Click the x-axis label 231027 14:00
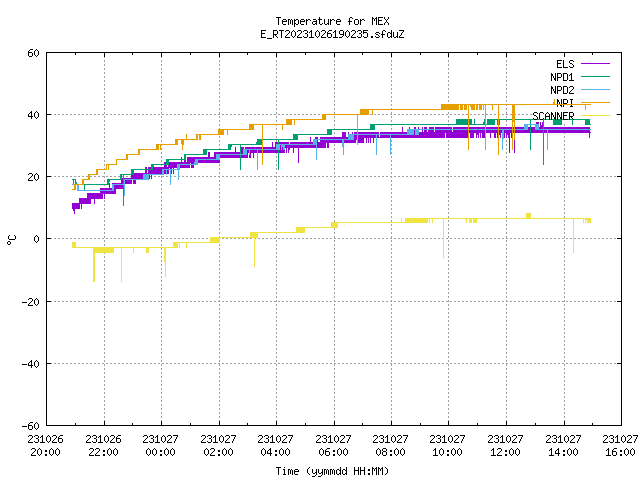This screenshot has width=640, height=480. (x=564, y=446)
